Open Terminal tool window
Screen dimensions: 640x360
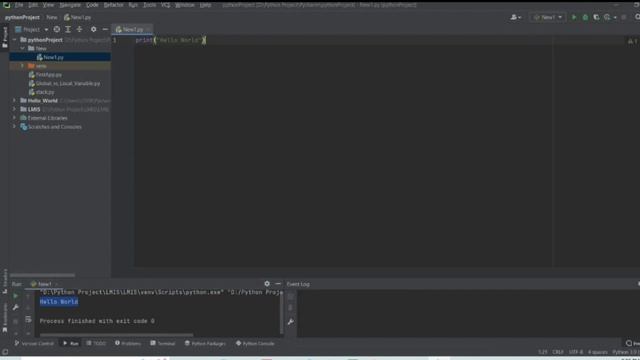coord(163,344)
